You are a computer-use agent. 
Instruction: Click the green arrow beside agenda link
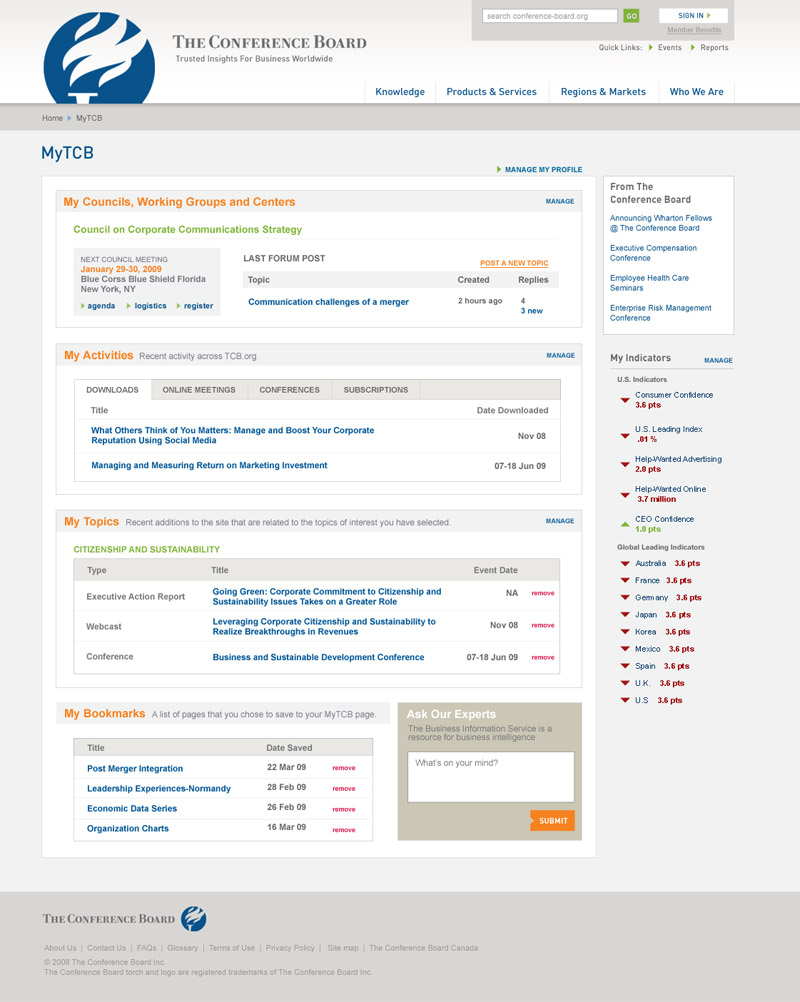(x=83, y=306)
